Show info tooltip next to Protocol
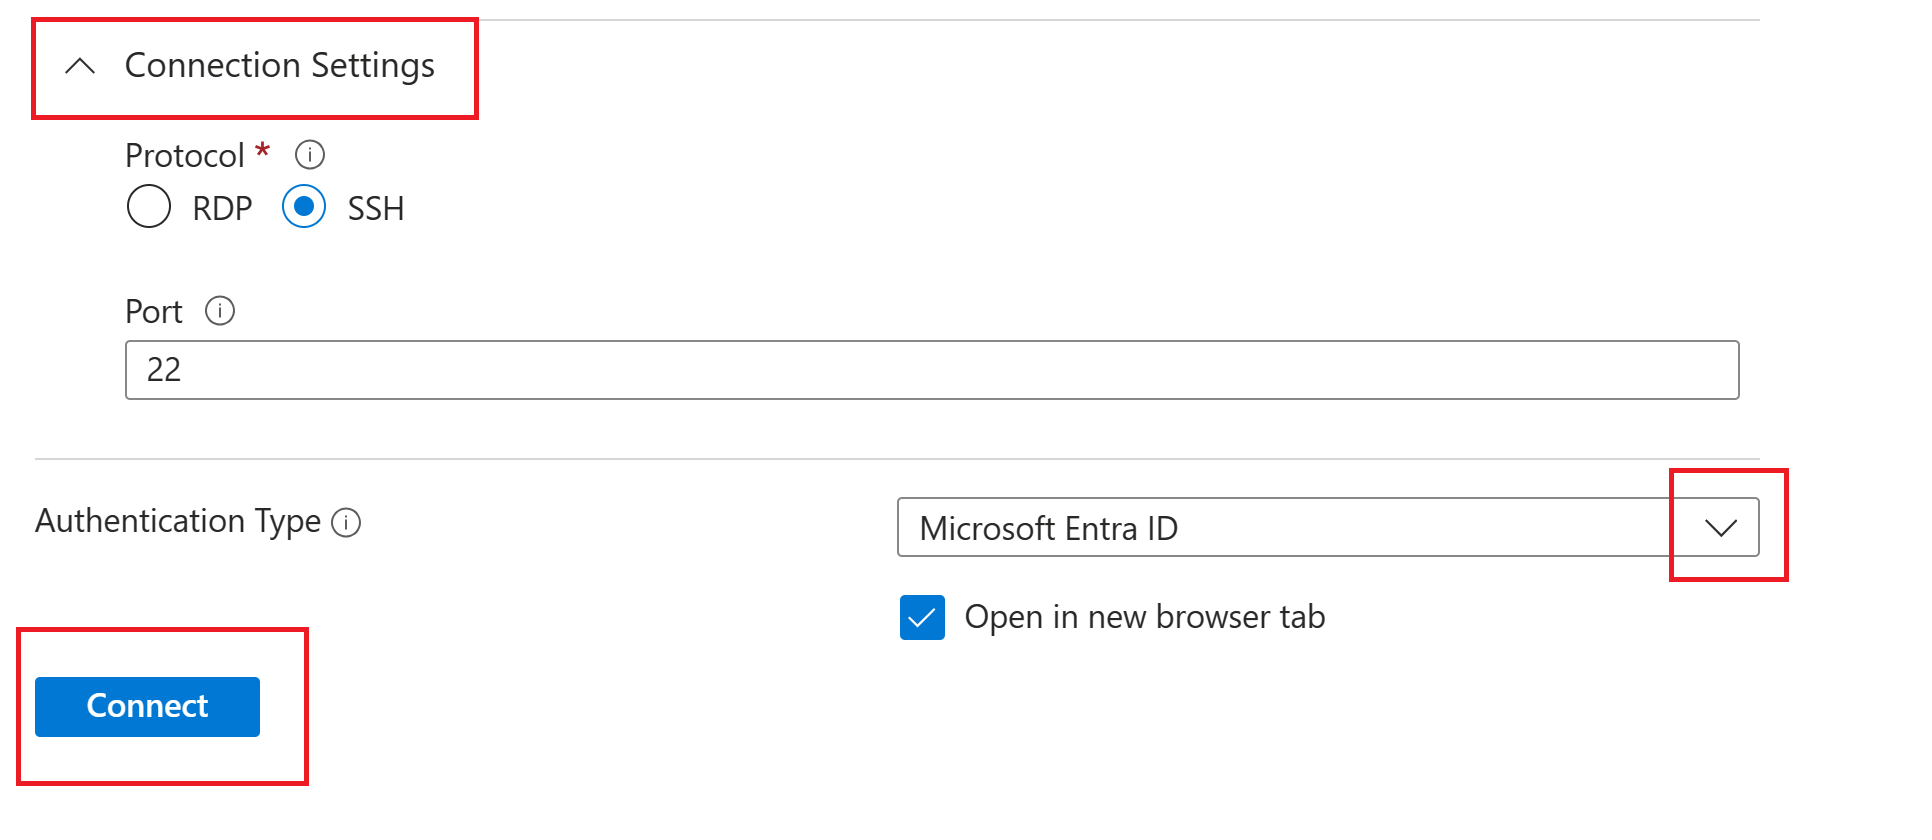 click(310, 155)
